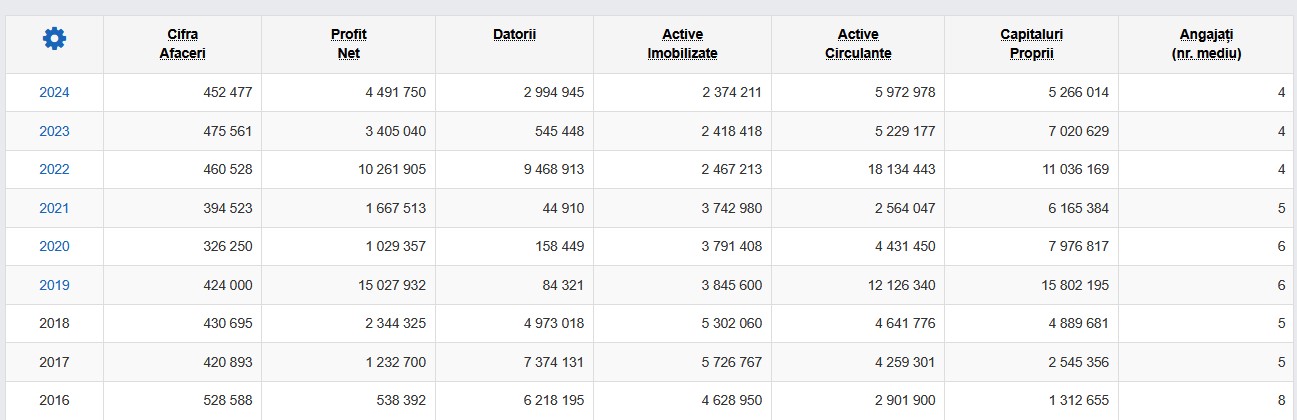
Task: Open the 2023 year link
Action: pos(54,131)
